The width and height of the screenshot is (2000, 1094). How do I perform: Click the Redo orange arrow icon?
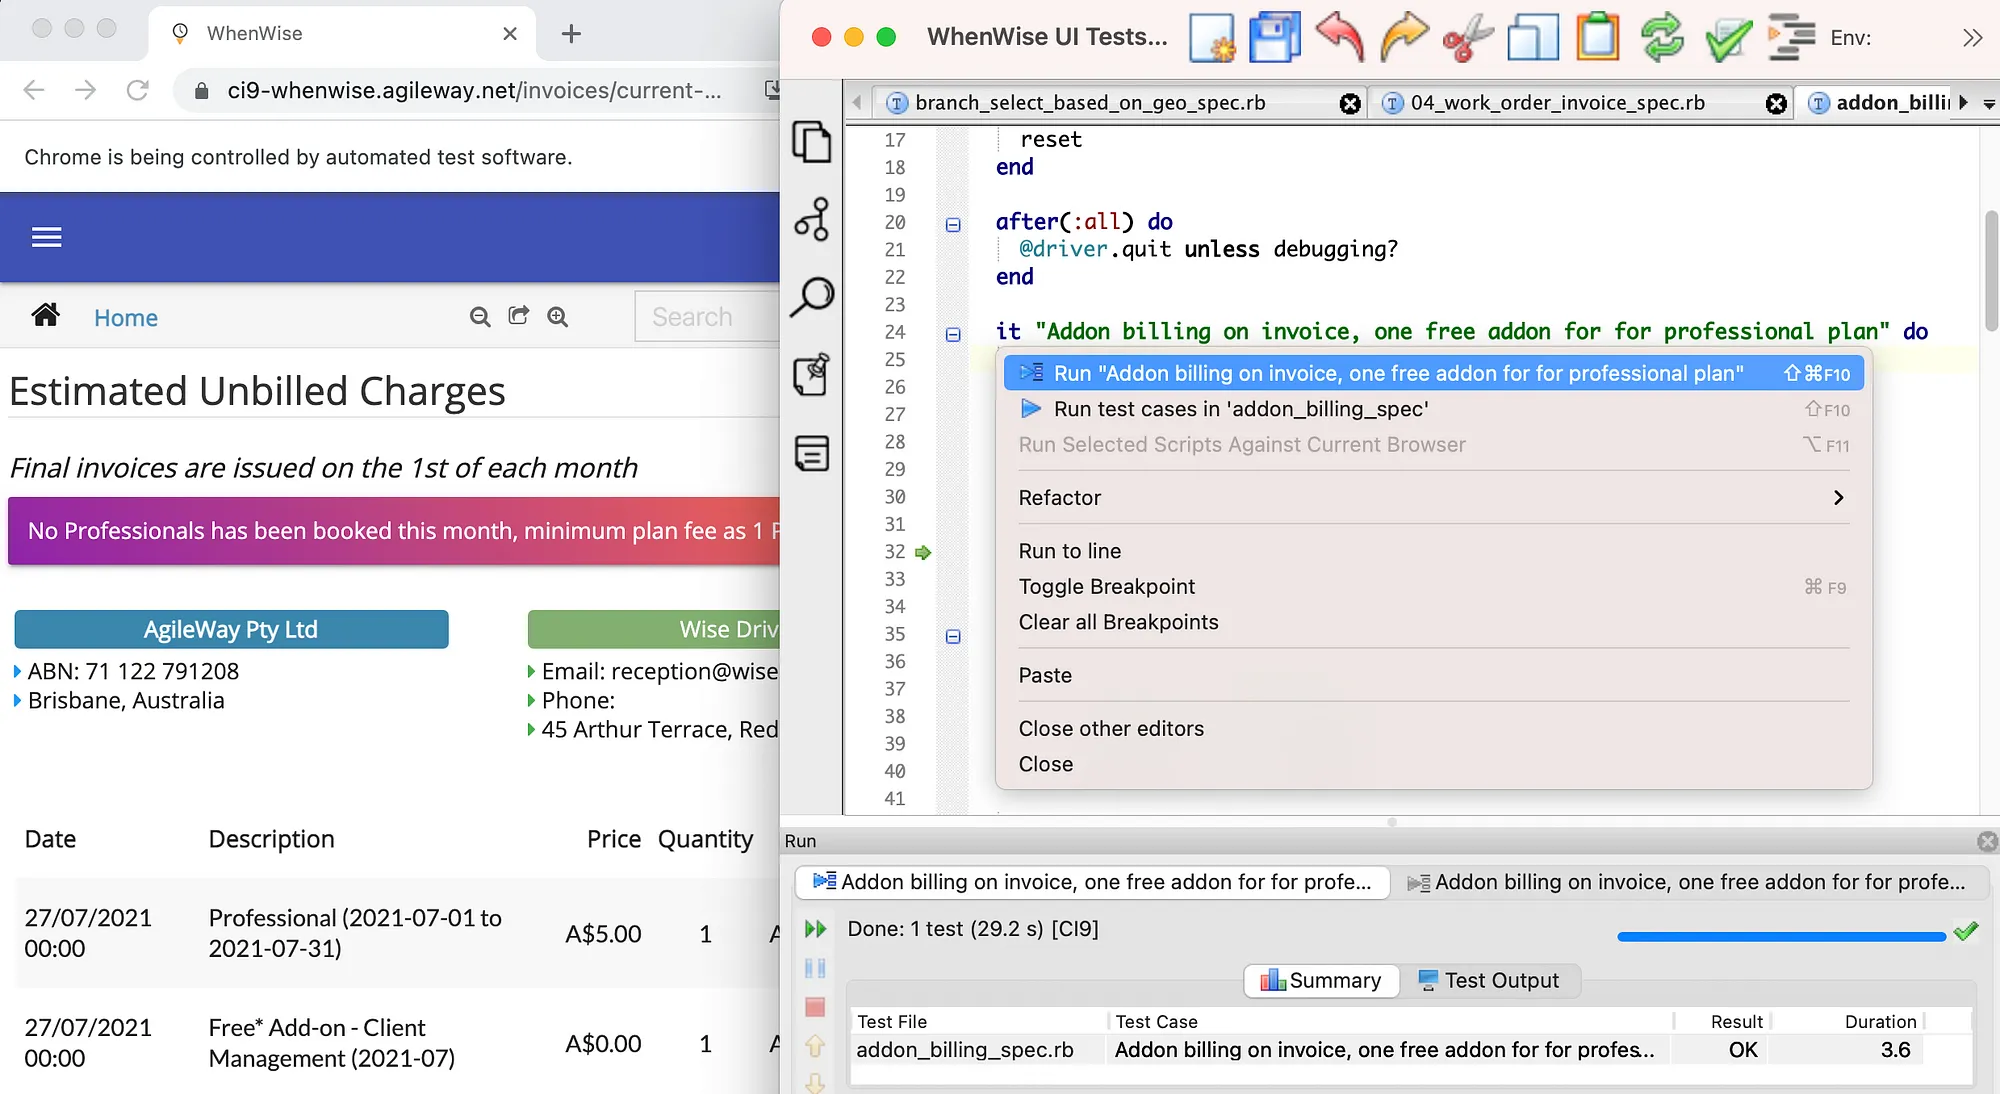1404,38
